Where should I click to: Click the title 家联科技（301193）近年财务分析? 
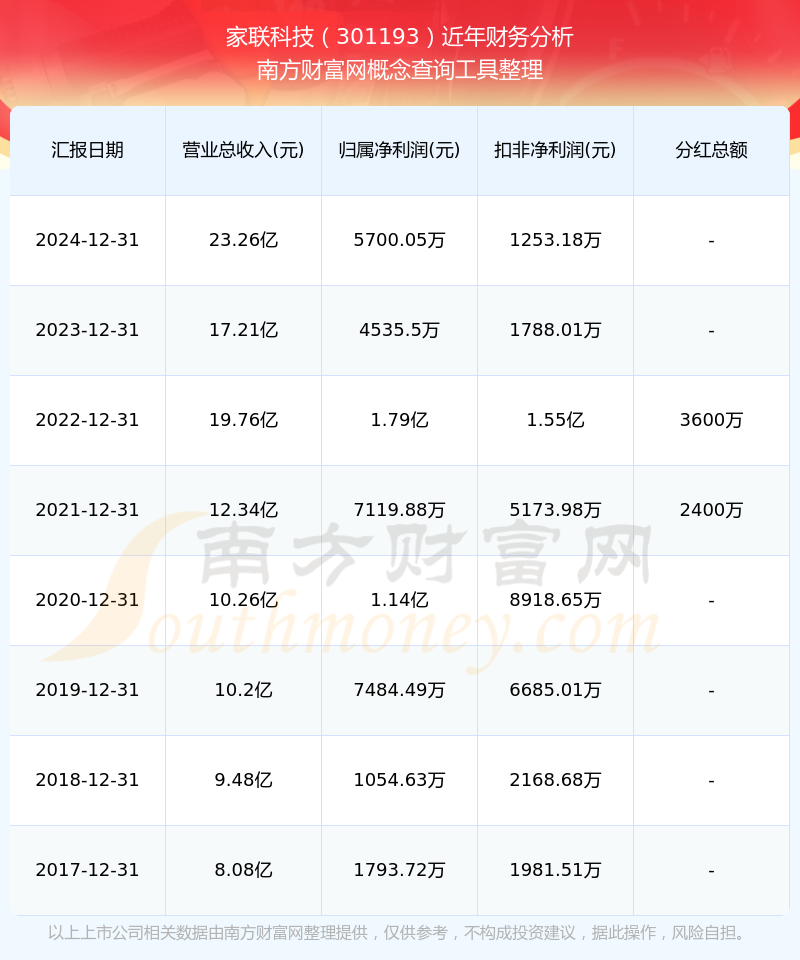click(400, 37)
